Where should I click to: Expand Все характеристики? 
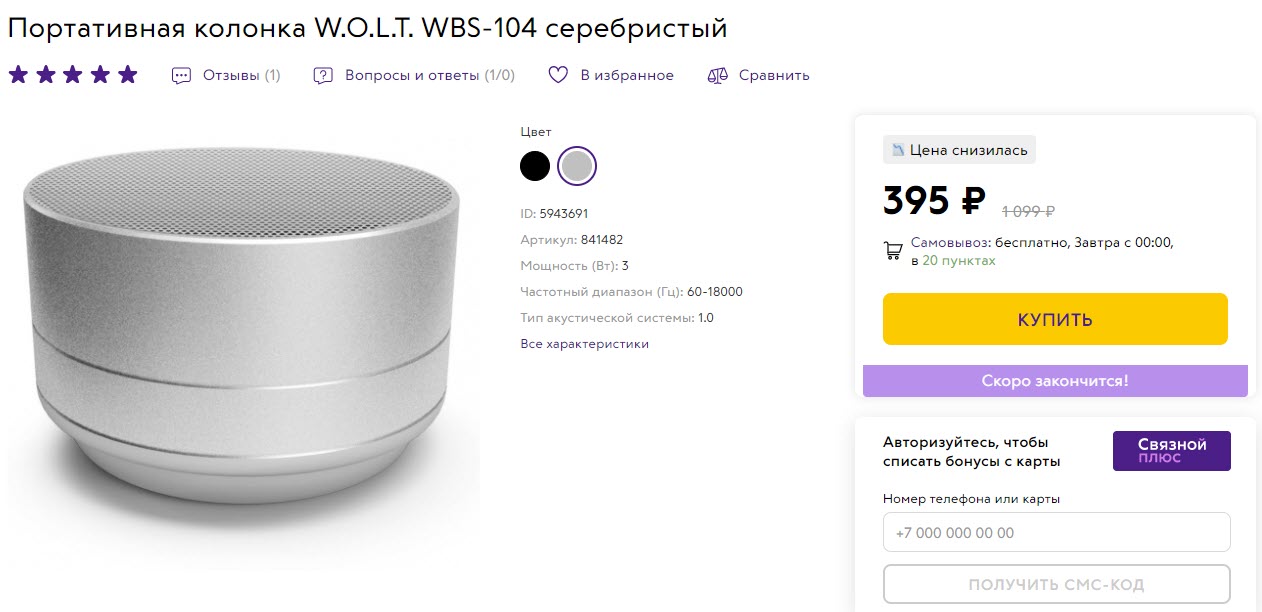(x=585, y=343)
